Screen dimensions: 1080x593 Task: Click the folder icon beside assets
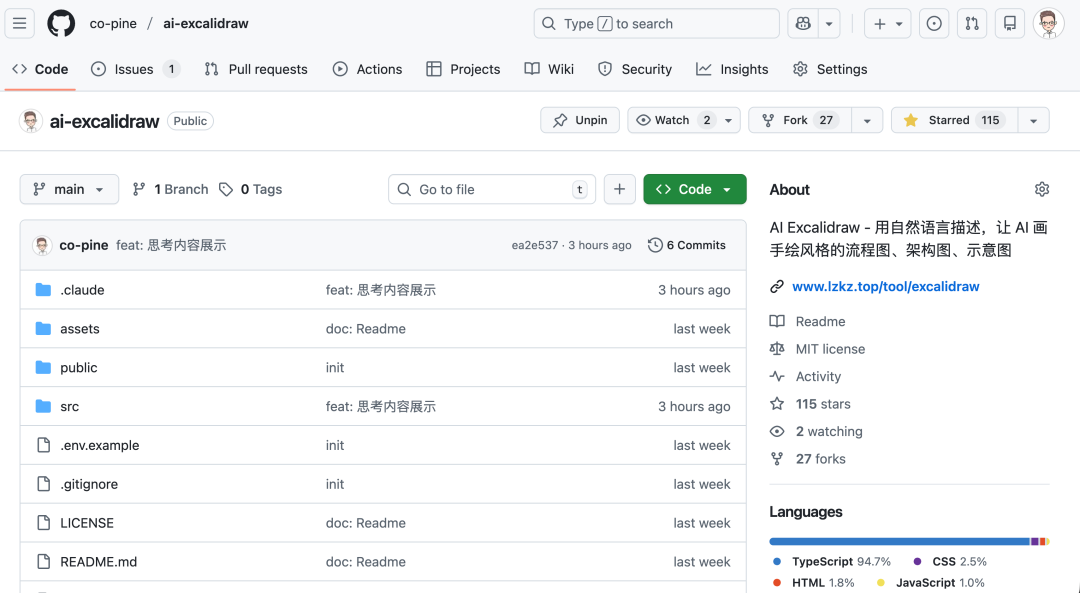(43, 329)
